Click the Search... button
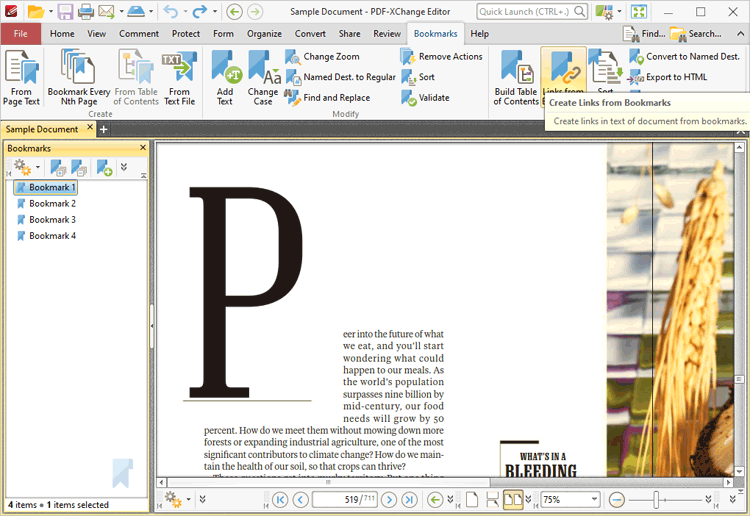This screenshot has height=516, width=750. (x=695, y=33)
